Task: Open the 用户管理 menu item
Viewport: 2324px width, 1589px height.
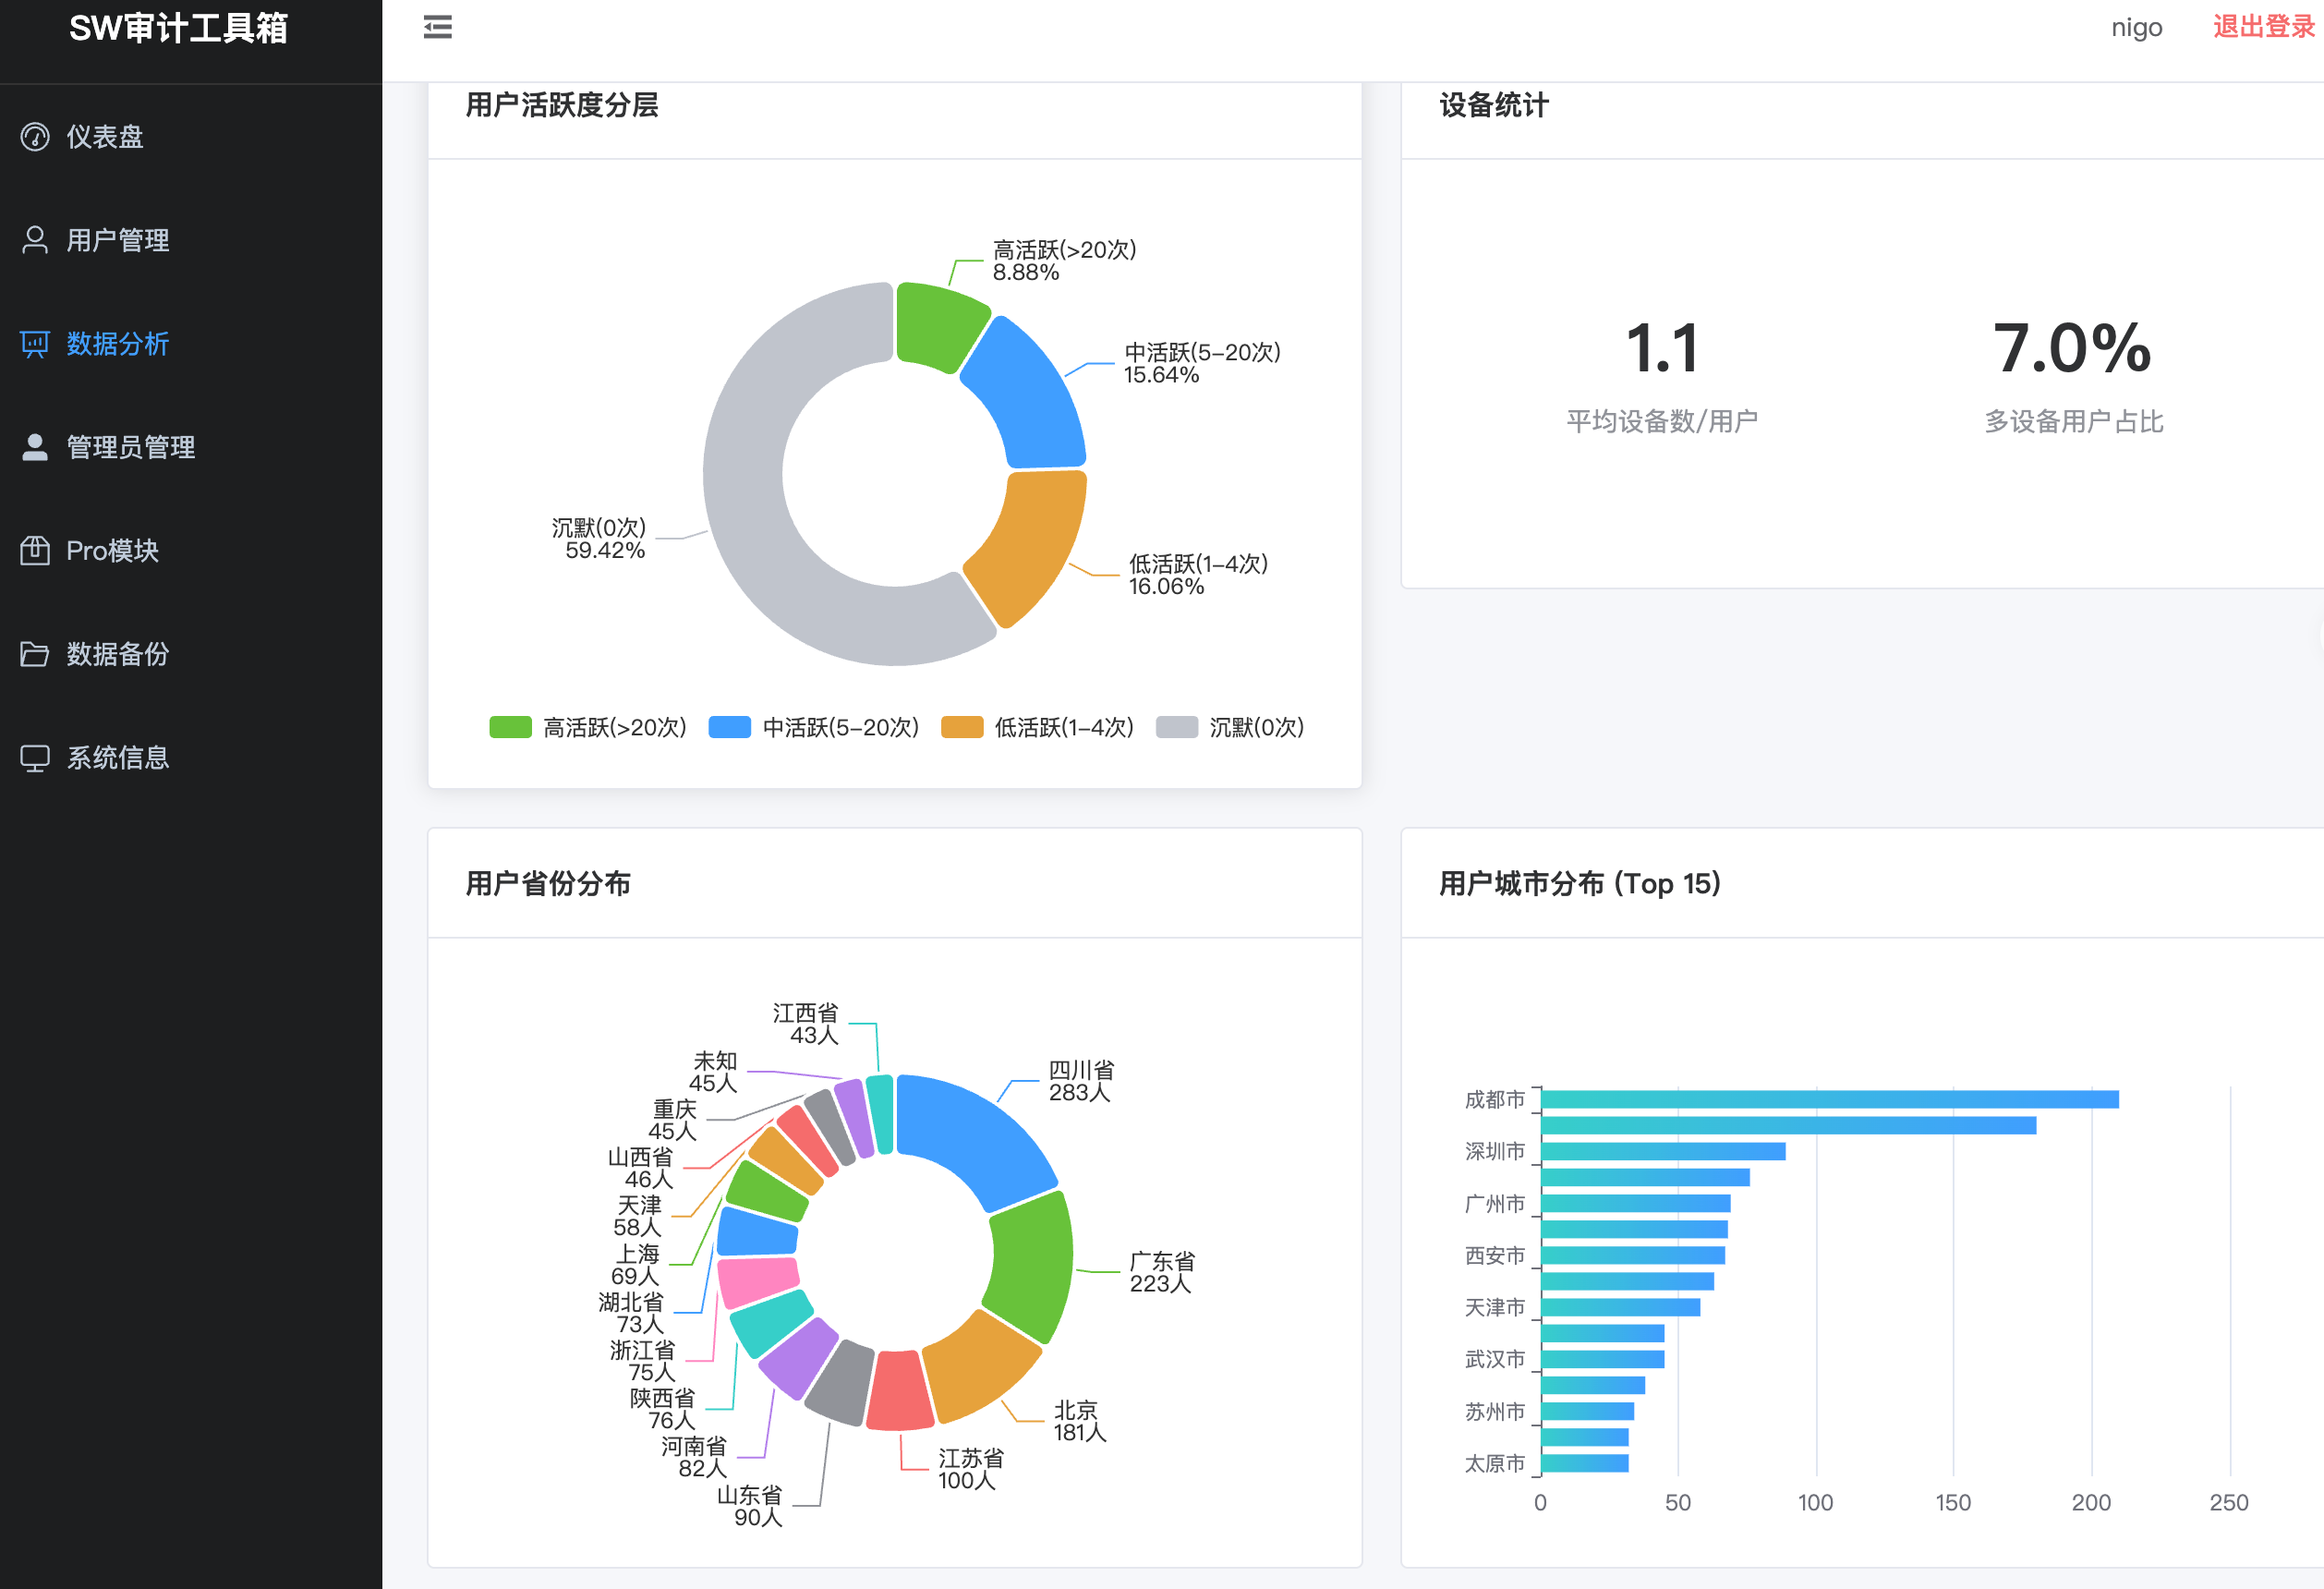Action: coord(117,240)
